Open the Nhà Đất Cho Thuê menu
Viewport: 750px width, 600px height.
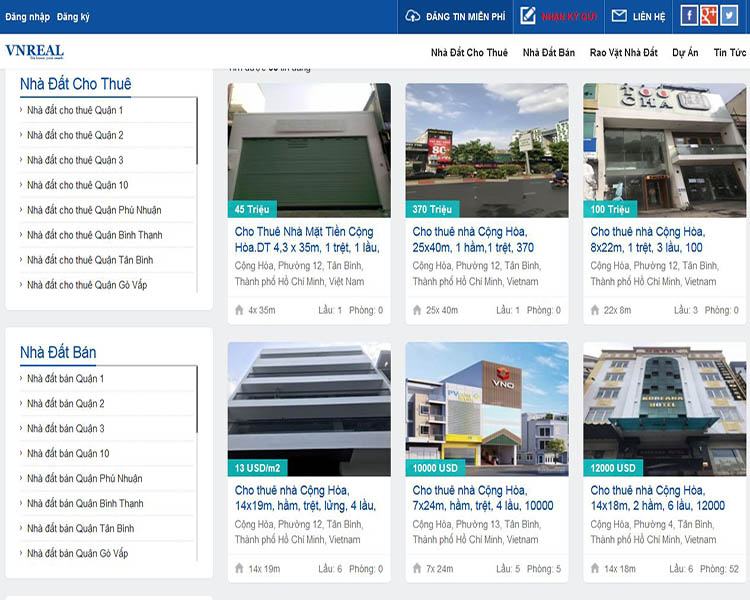(x=469, y=52)
